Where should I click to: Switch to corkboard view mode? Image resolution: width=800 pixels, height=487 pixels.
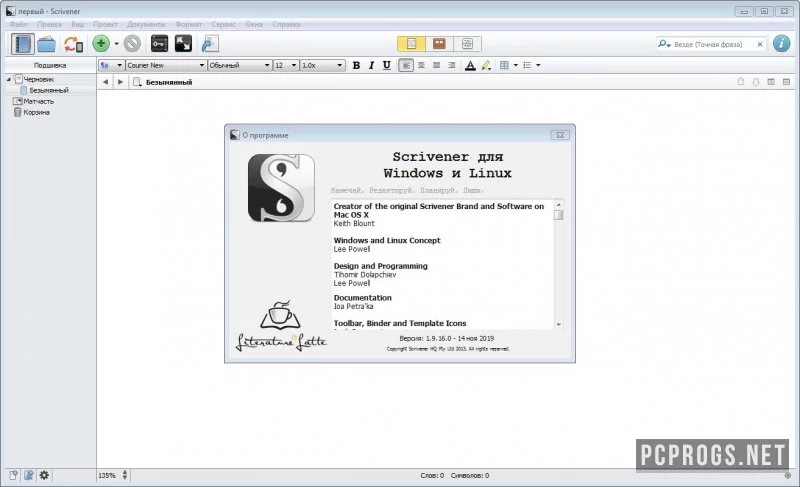(x=439, y=44)
